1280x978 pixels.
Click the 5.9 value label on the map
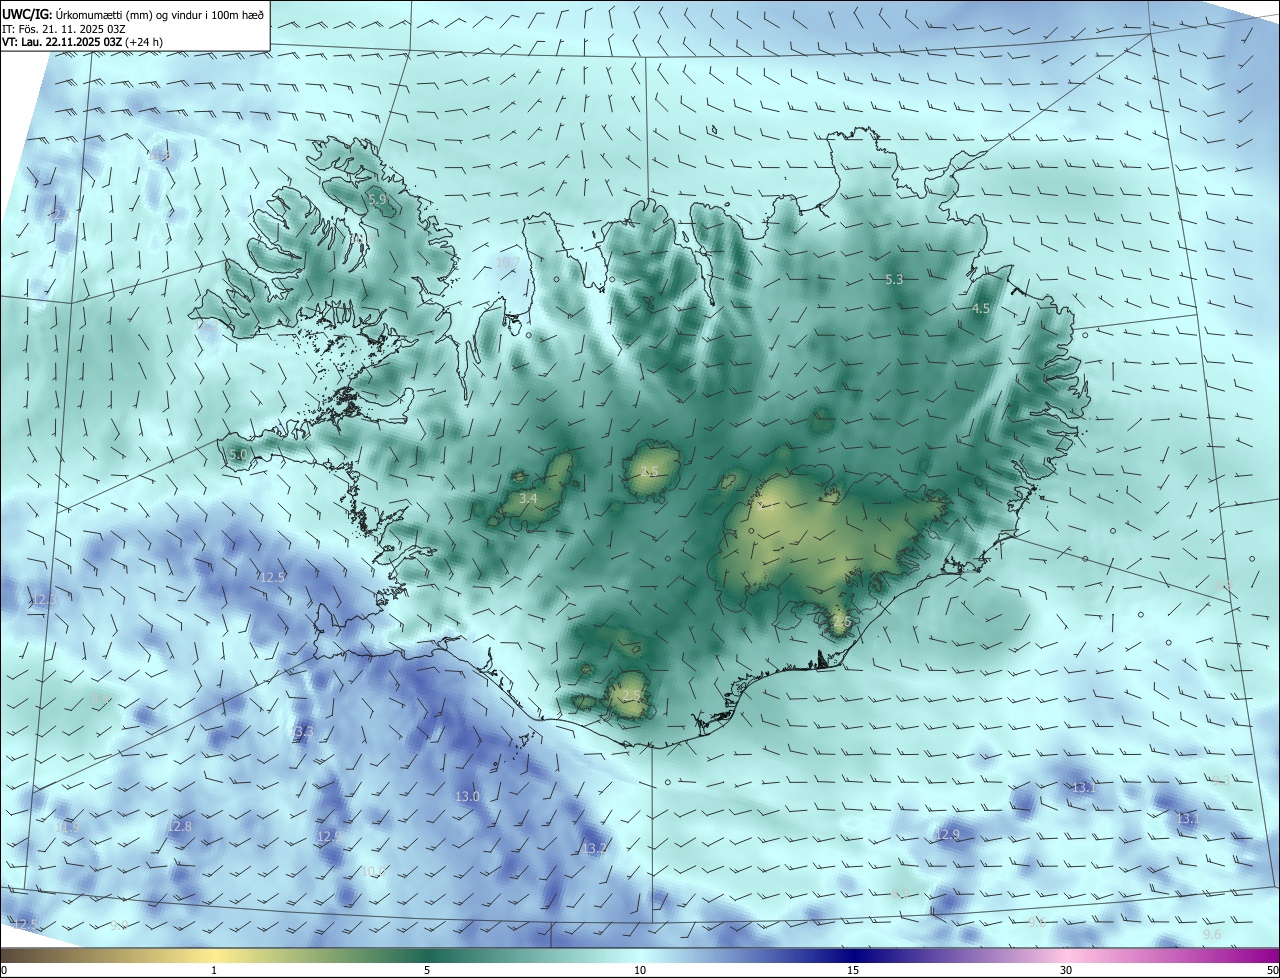(377, 200)
